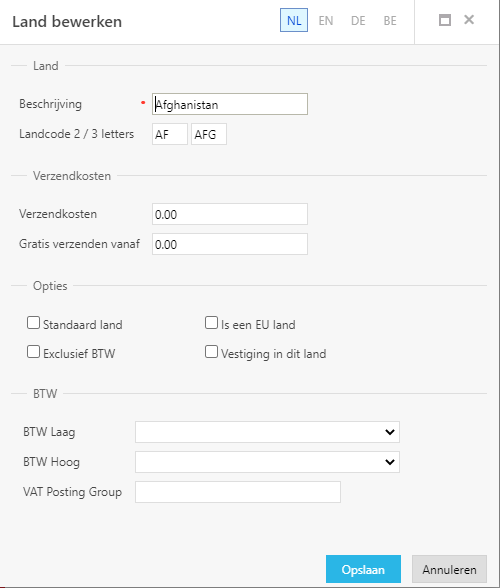The image size is (500, 588).
Task: Click the three-letter landcode field AFG
Action: click(x=209, y=134)
